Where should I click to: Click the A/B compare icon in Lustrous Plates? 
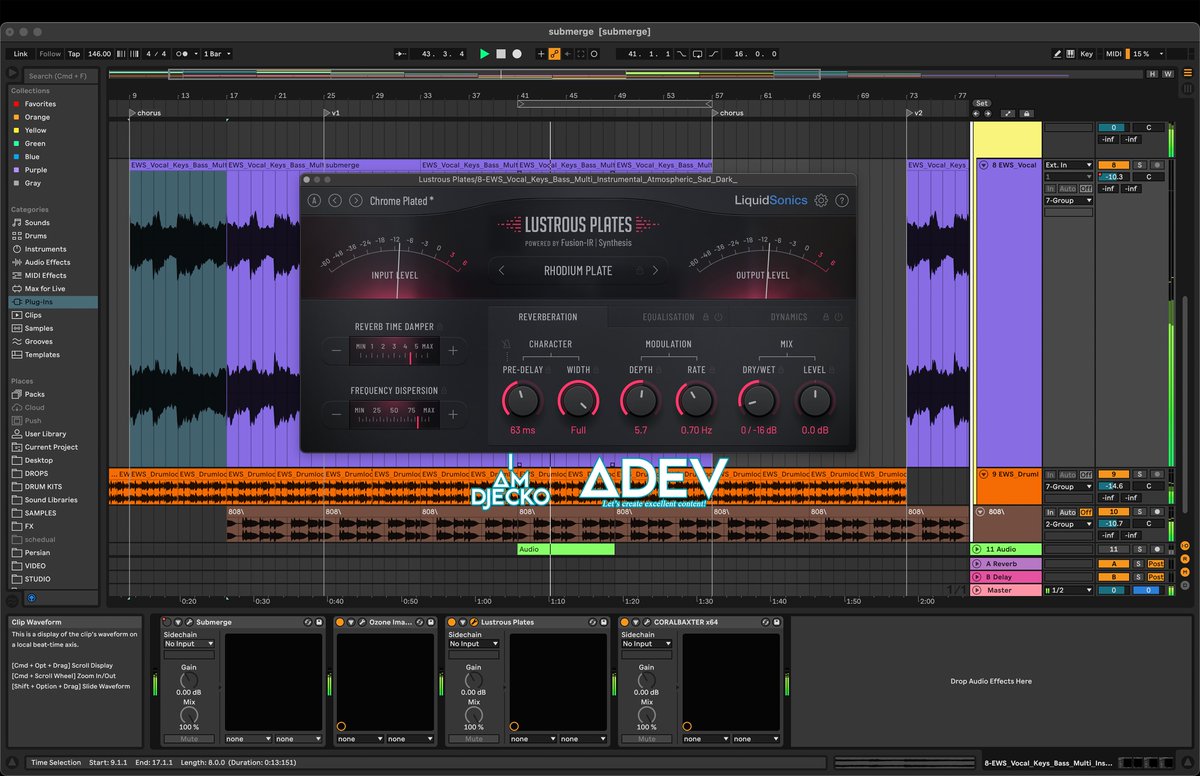click(314, 200)
